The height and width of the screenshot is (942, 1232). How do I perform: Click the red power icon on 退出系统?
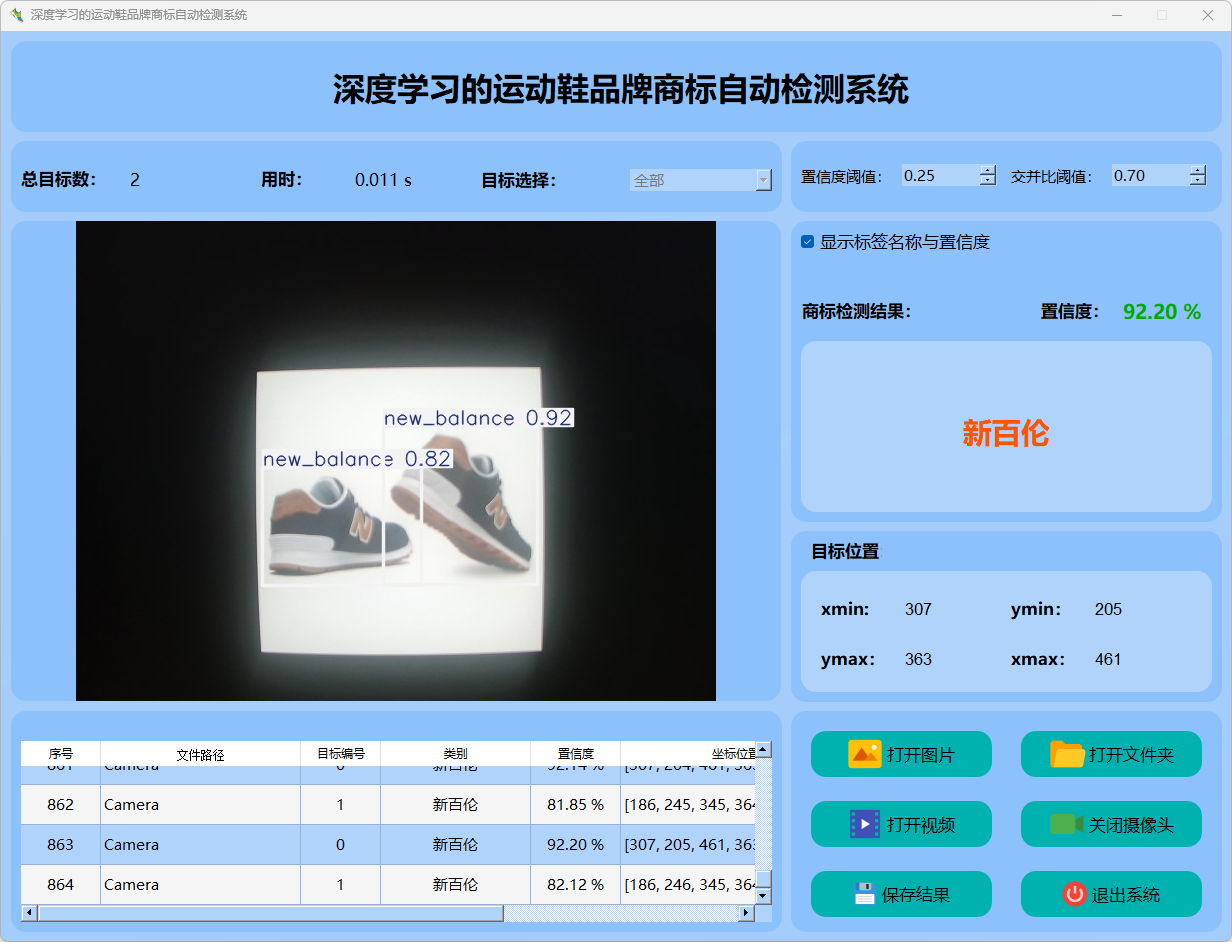point(1074,894)
